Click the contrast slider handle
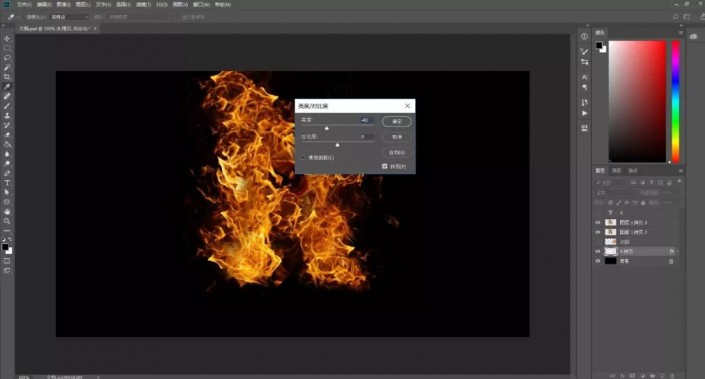Image resolution: width=705 pixels, height=379 pixels. coord(337,145)
